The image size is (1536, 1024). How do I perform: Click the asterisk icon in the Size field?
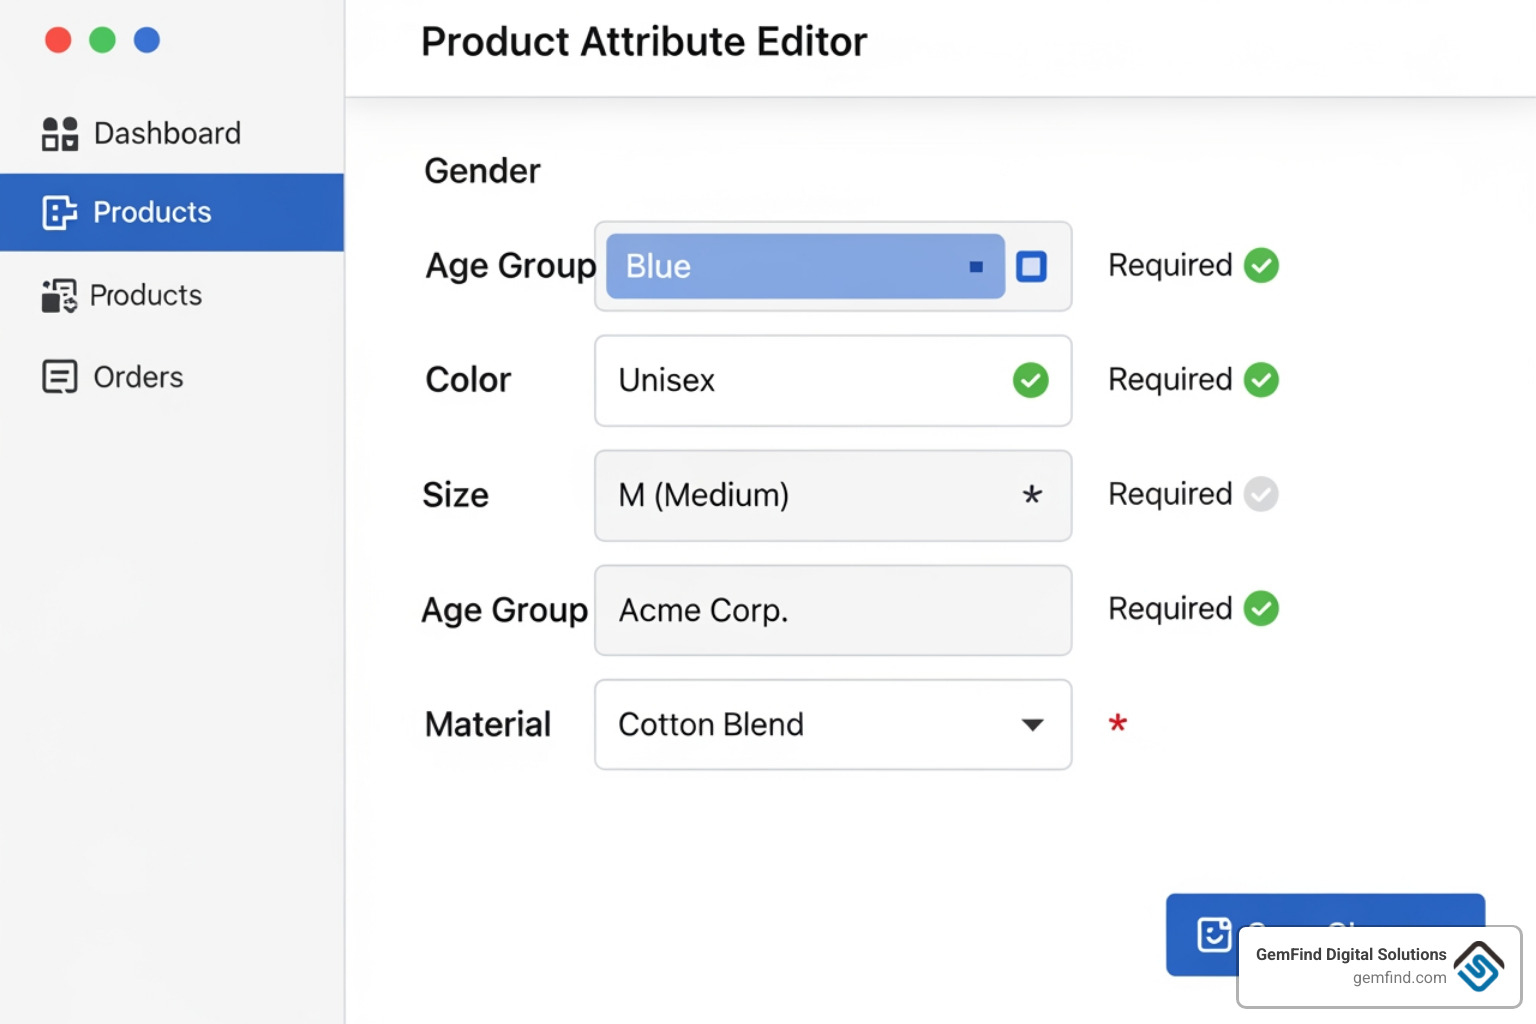tap(1030, 495)
